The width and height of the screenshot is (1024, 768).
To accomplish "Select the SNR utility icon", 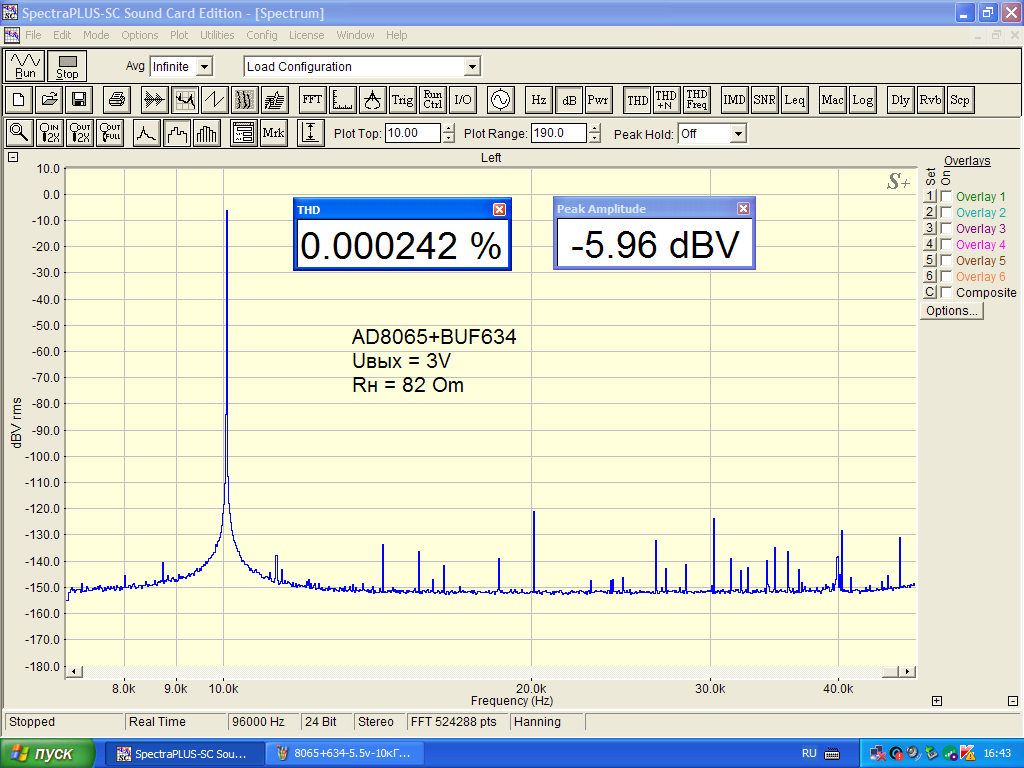I will [765, 100].
